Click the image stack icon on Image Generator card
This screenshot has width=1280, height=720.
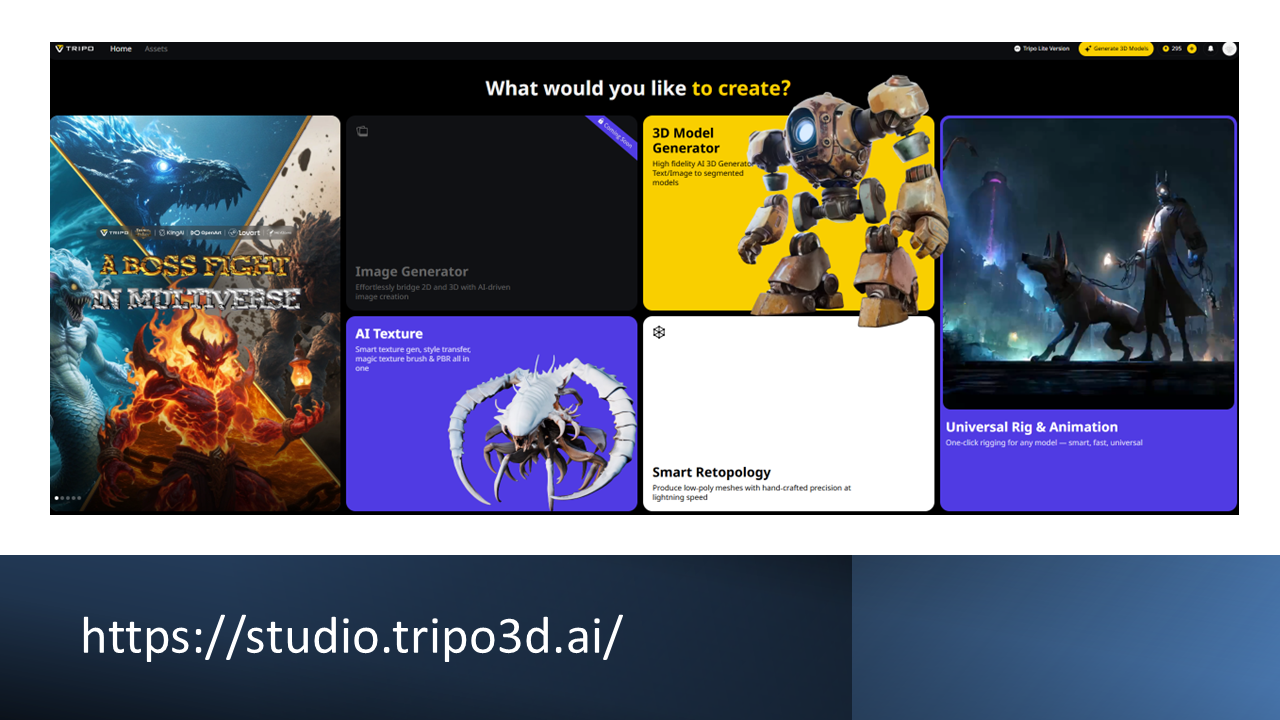362,131
